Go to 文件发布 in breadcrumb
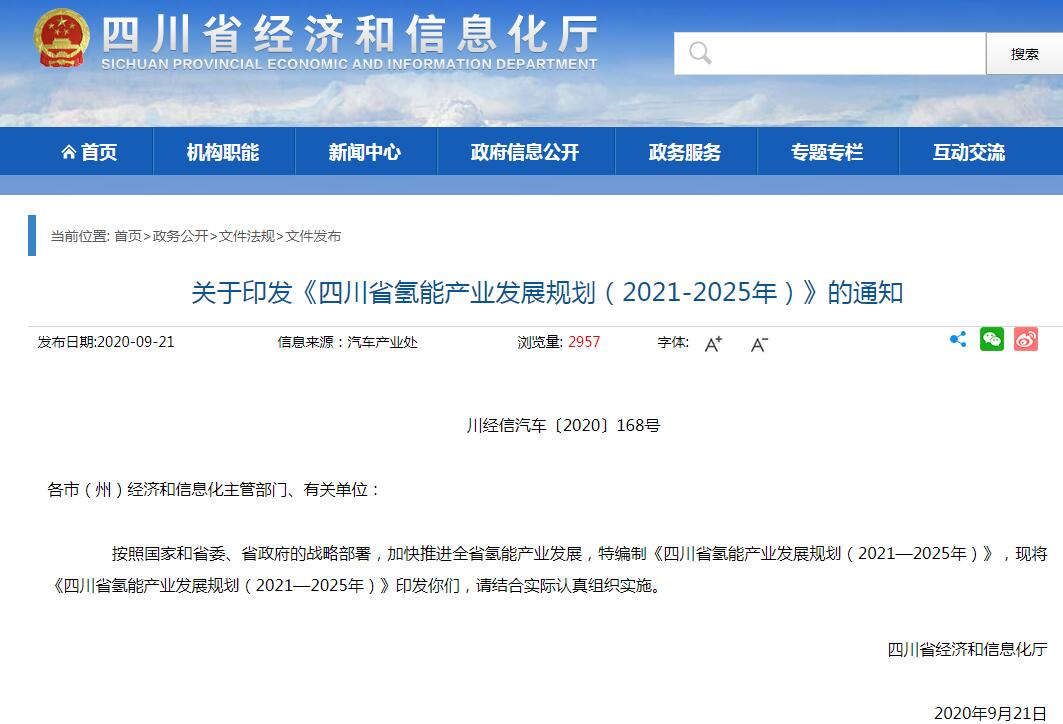The width and height of the screenshot is (1063, 724). [x=313, y=236]
